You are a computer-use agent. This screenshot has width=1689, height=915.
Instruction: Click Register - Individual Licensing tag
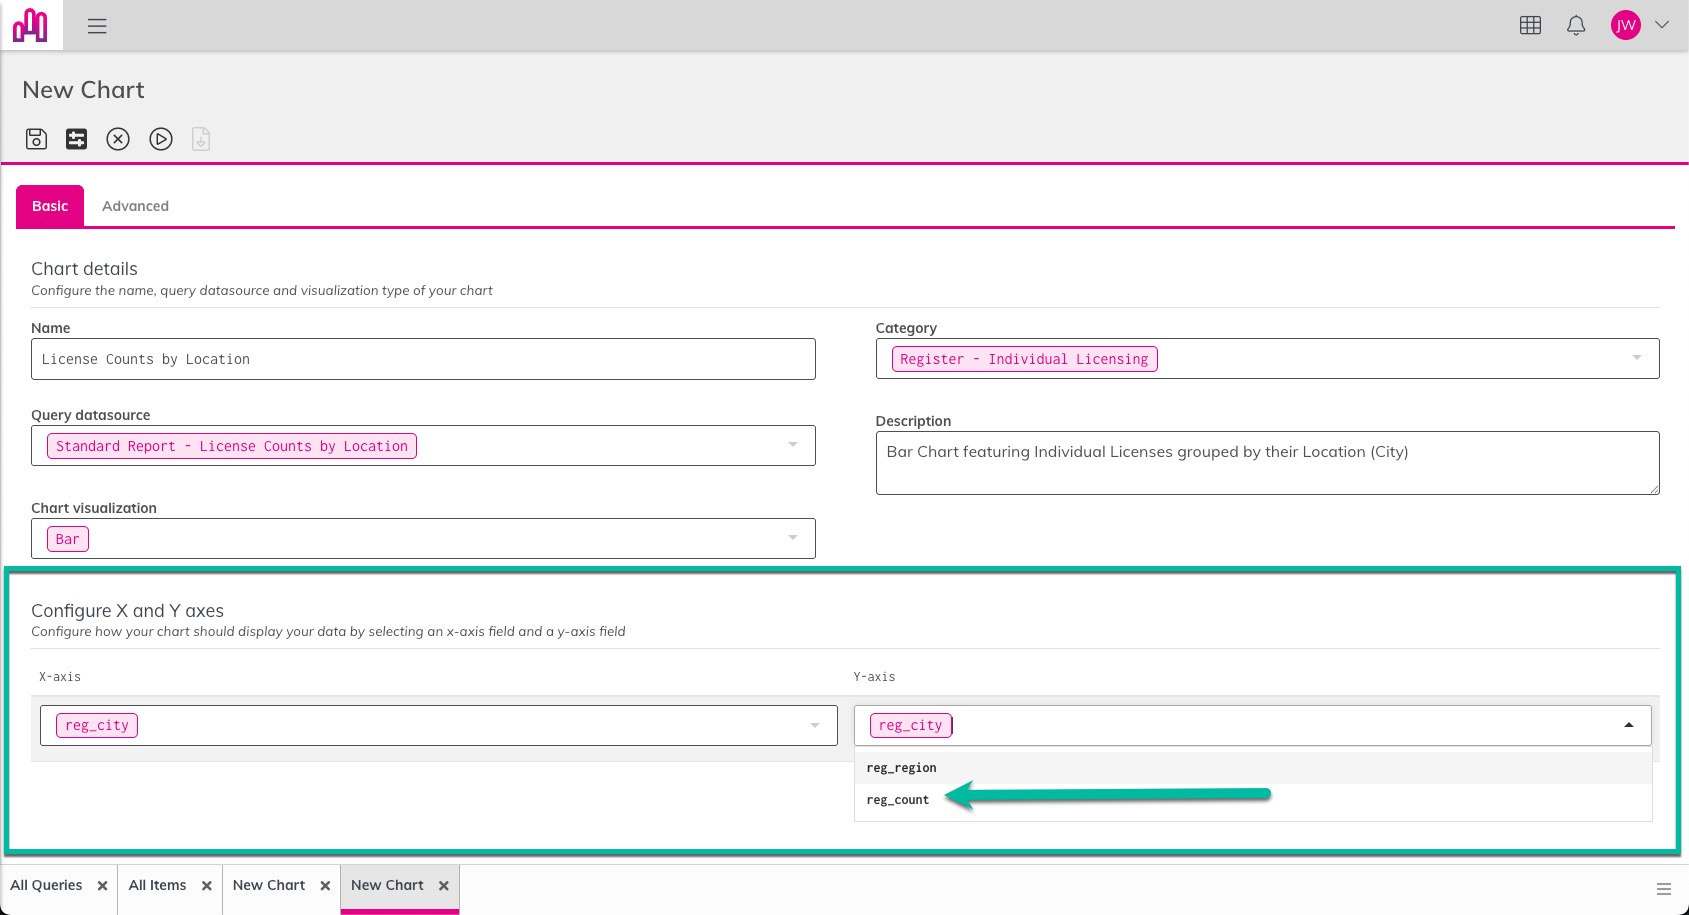pyautogui.click(x=1024, y=359)
